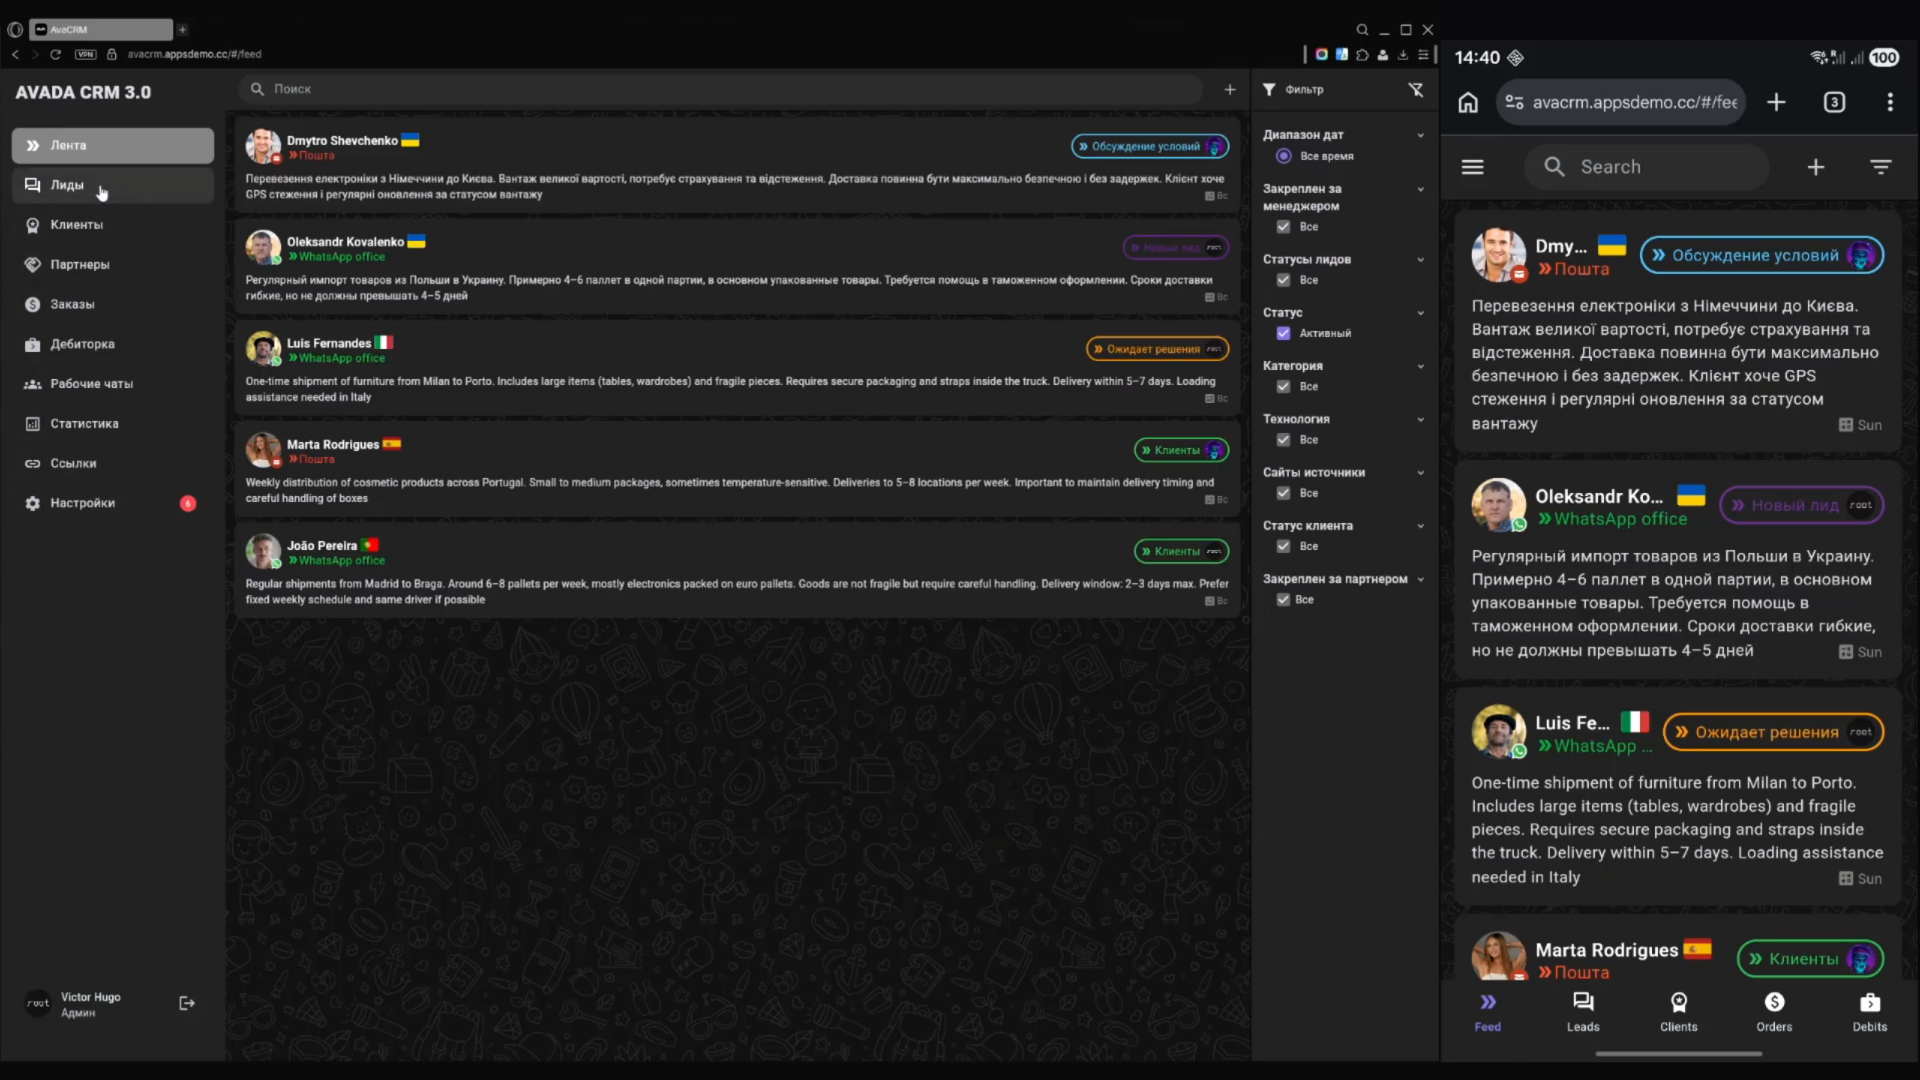Collapse the 'Статусы лидов' filter section
The image size is (1920, 1080).
tap(1420, 260)
